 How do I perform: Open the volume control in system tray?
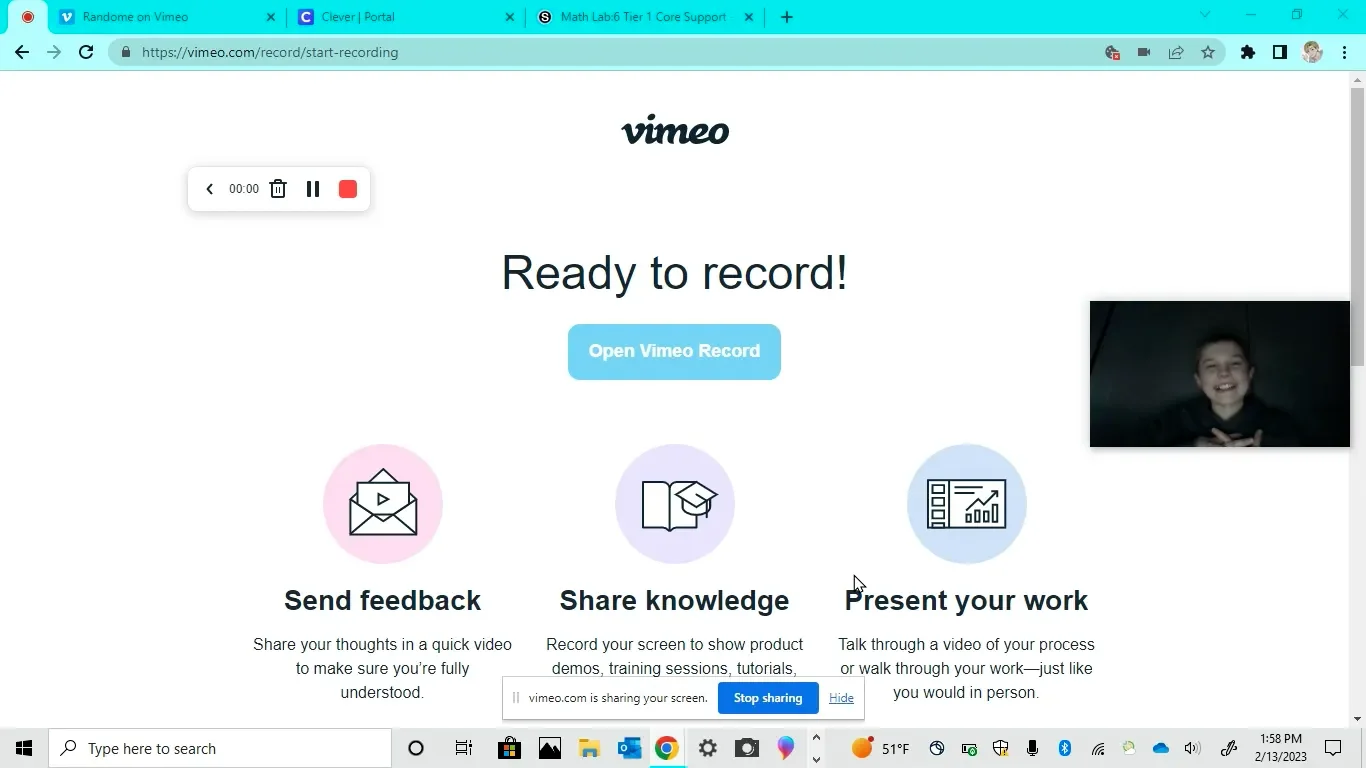click(x=1192, y=748)
